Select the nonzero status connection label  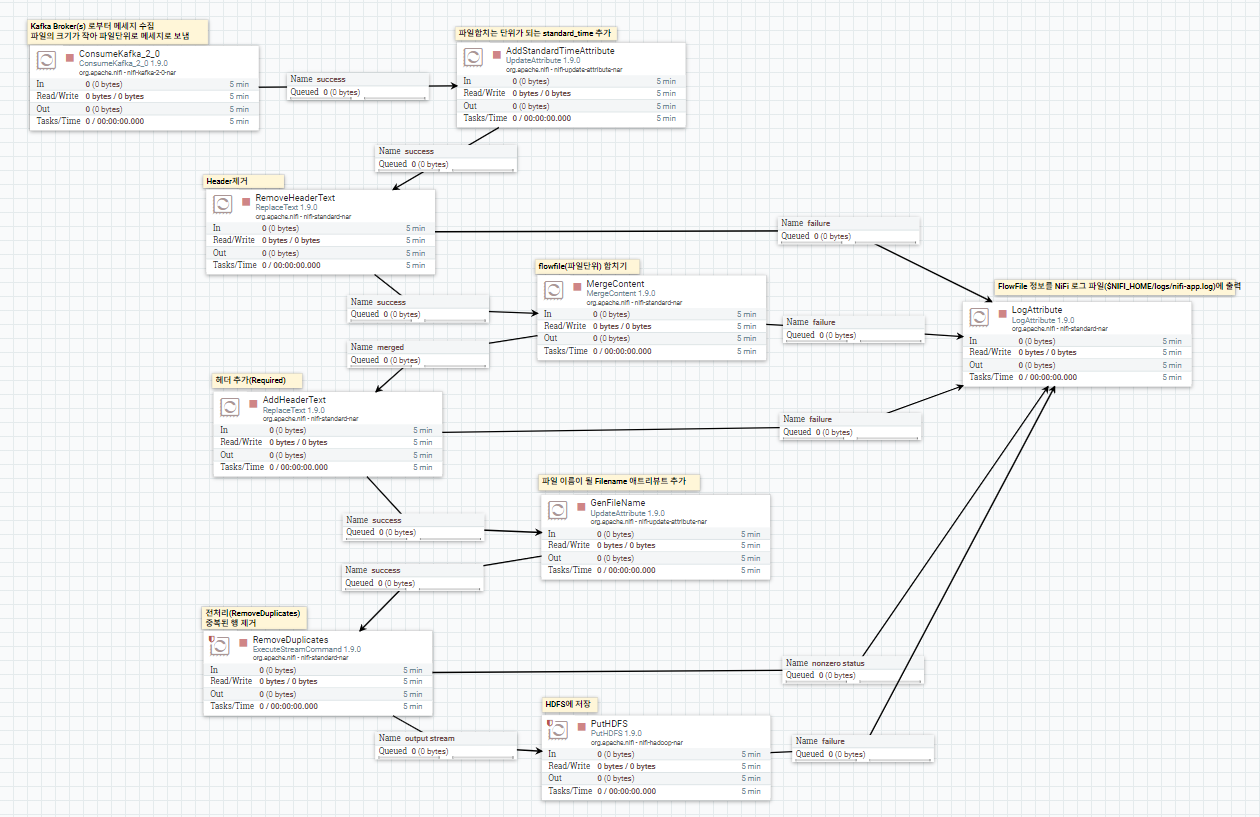(852, 668)
